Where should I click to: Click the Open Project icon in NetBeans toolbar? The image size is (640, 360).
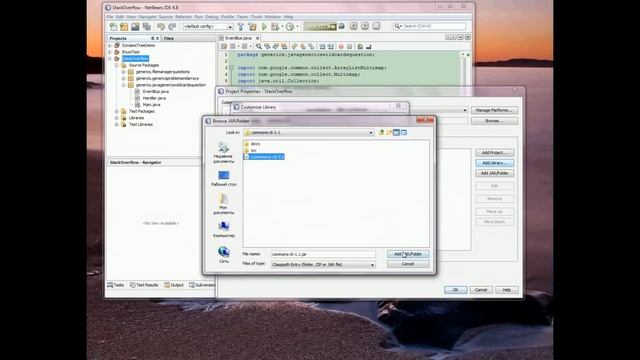135,27
